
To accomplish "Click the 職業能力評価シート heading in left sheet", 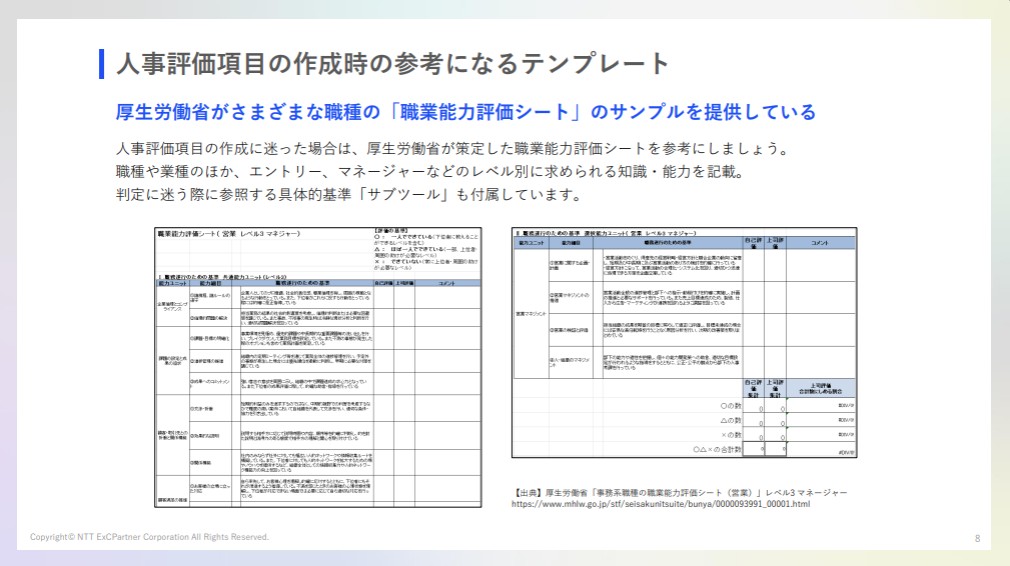I will point(229,234).
